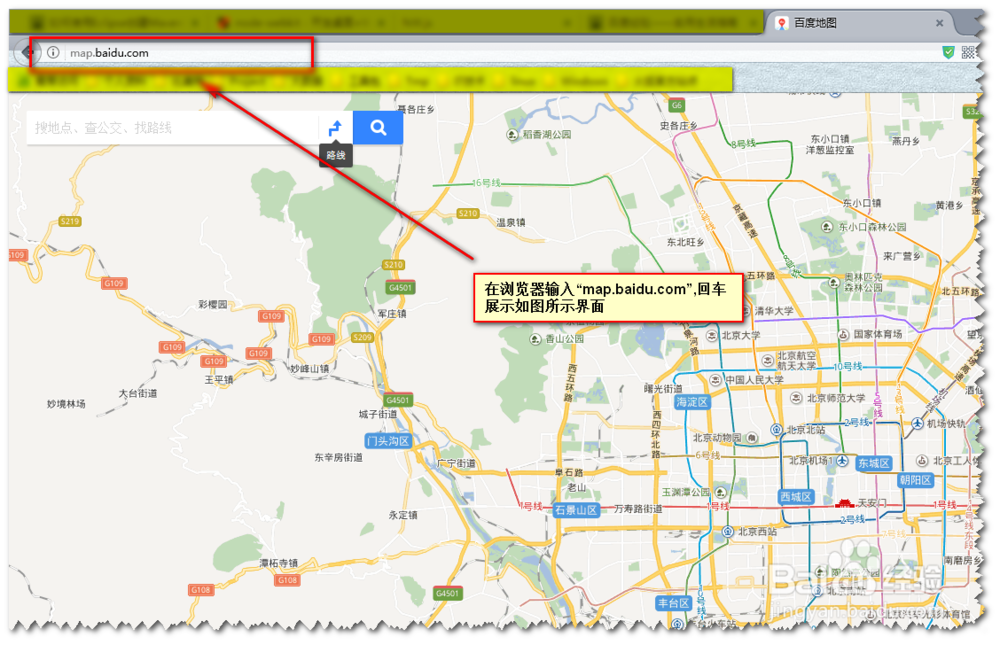Screen dimensions: 1000x645
Task: Click the green G6 highway shield
Action: tap(676, 105)
